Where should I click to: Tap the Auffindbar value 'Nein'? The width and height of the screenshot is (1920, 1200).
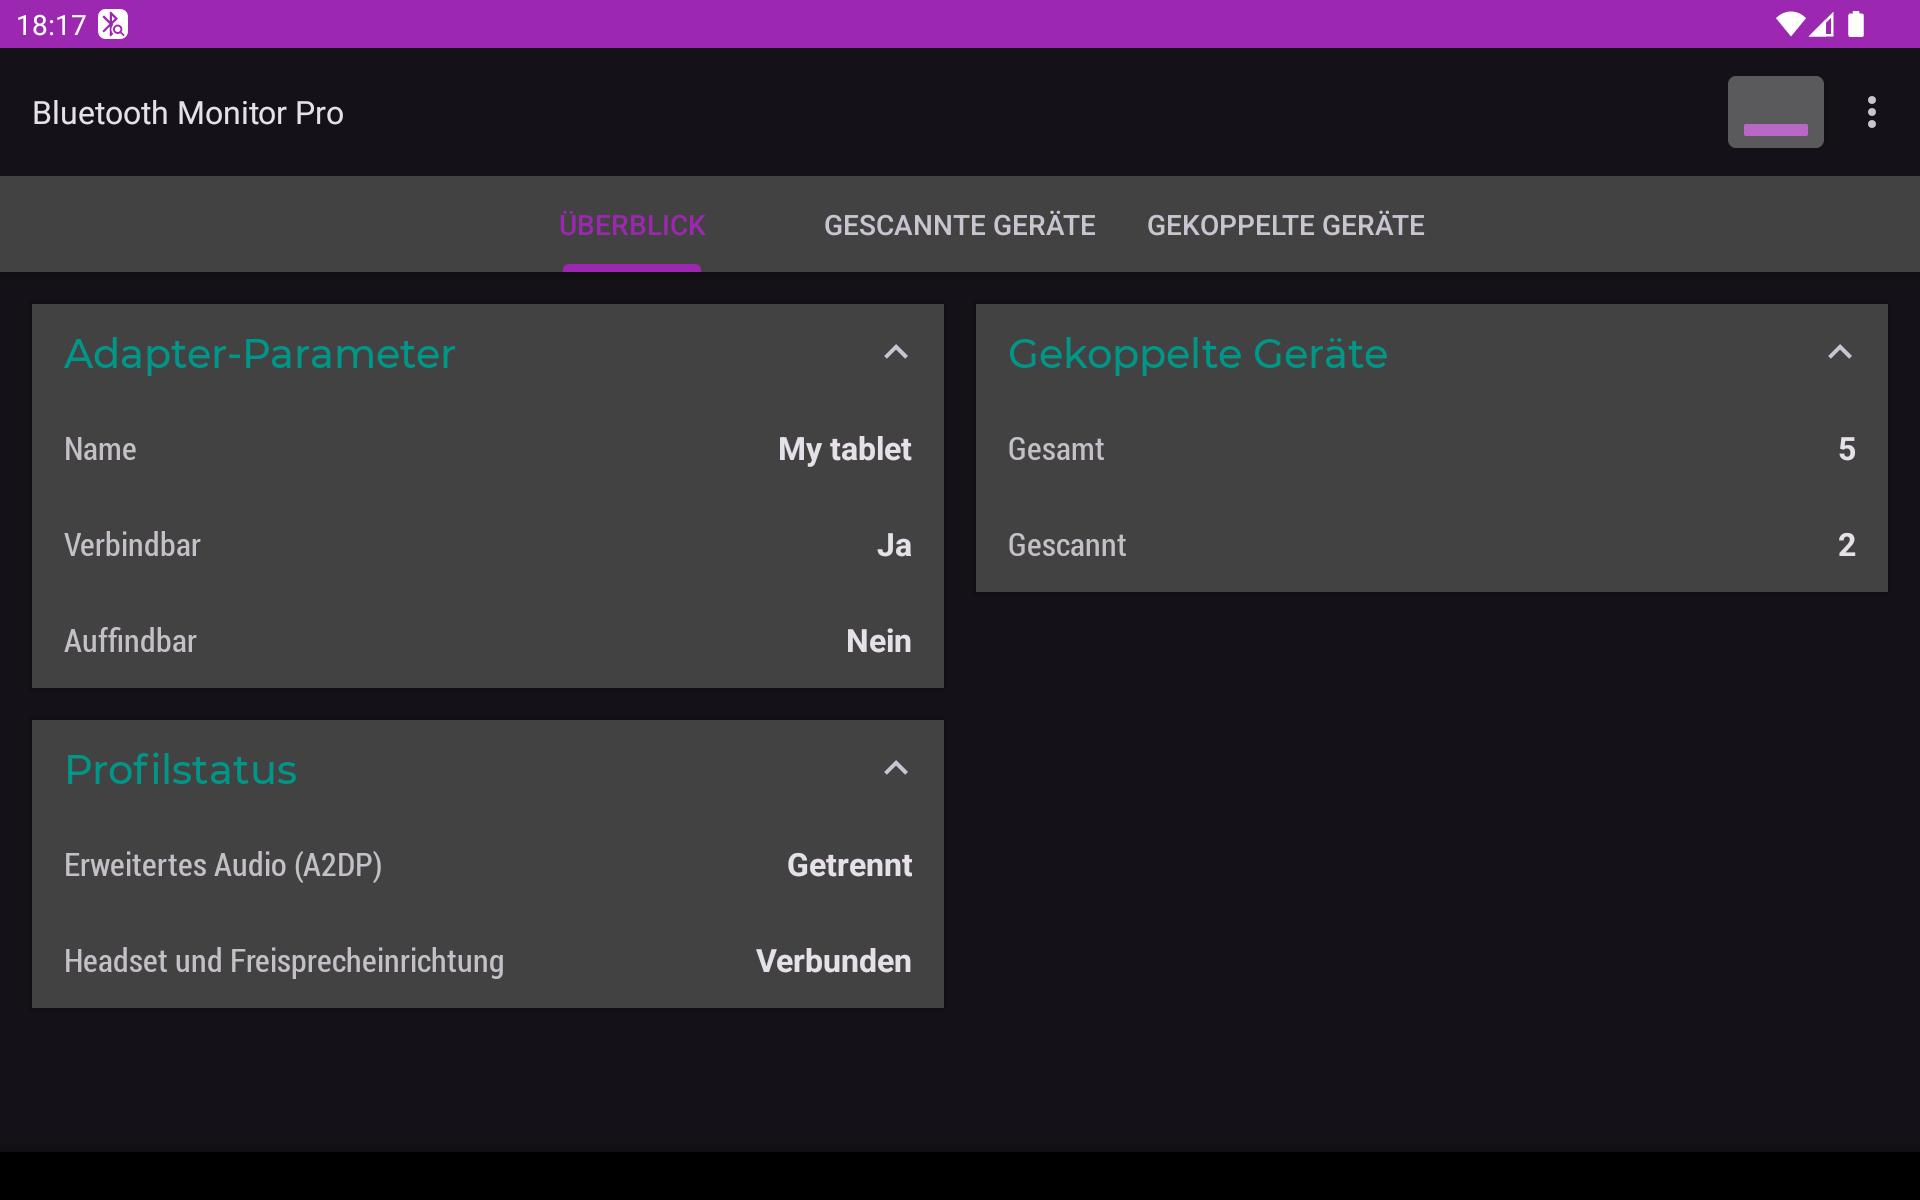879,641
